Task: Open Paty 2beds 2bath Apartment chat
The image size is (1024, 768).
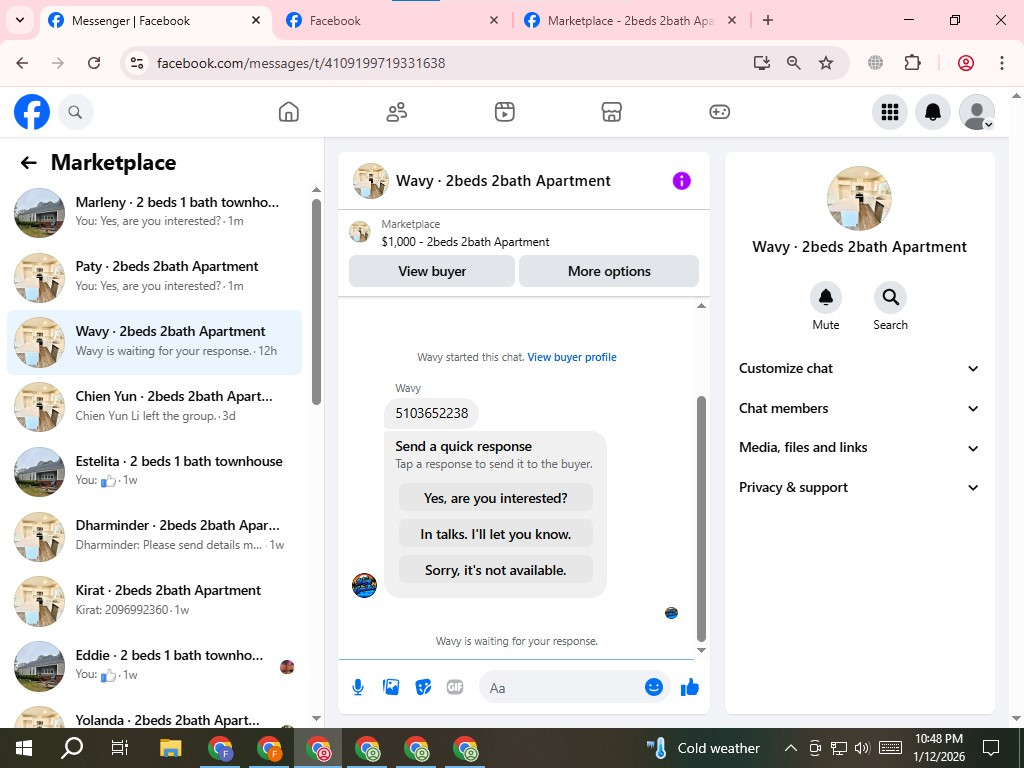Action: [x=155, y=277]
